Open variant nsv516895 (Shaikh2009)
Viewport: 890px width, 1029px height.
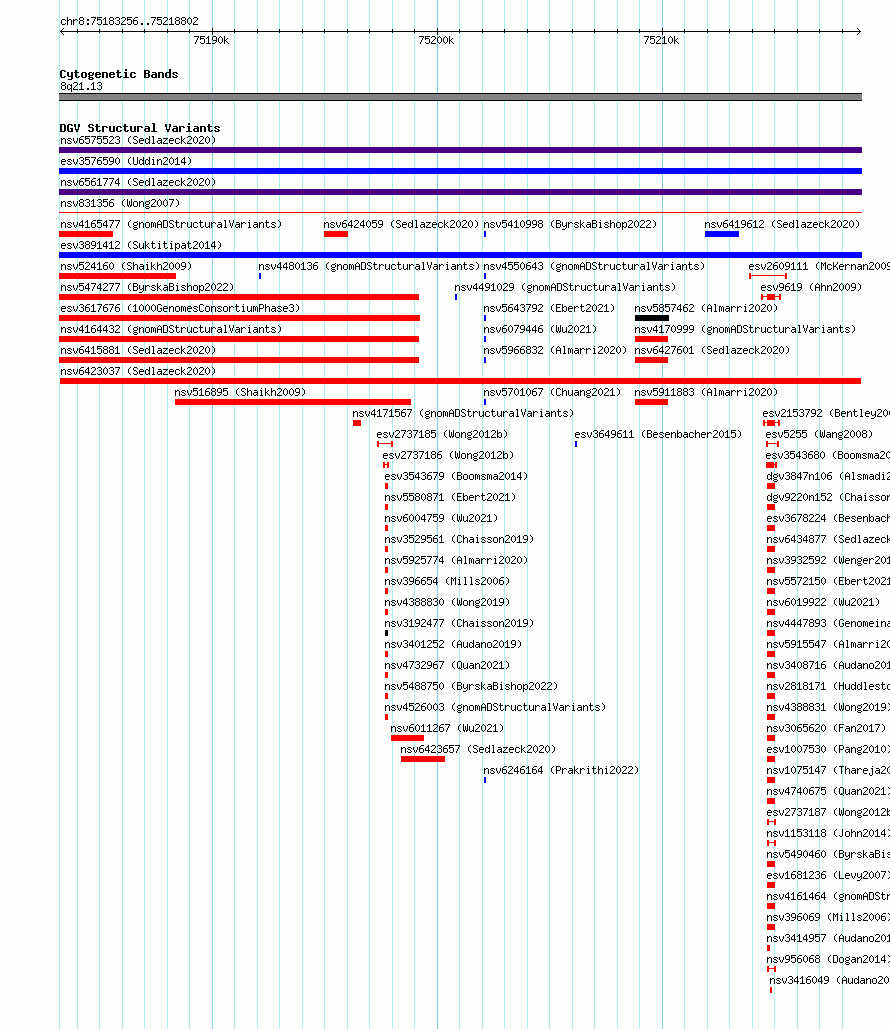[240, 392]
